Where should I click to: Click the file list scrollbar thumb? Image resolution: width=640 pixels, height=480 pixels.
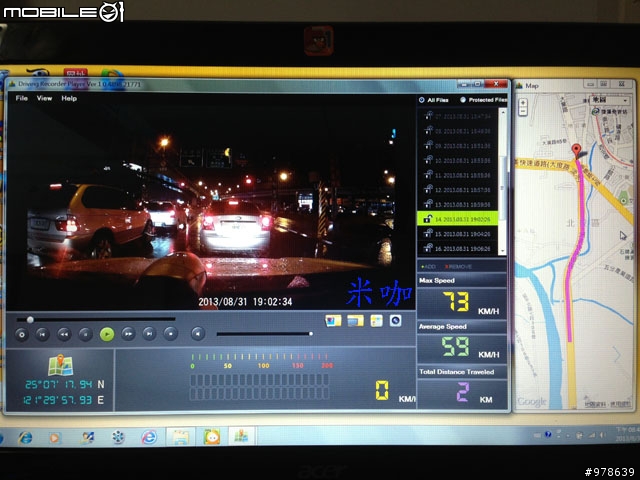pos(503,188)
